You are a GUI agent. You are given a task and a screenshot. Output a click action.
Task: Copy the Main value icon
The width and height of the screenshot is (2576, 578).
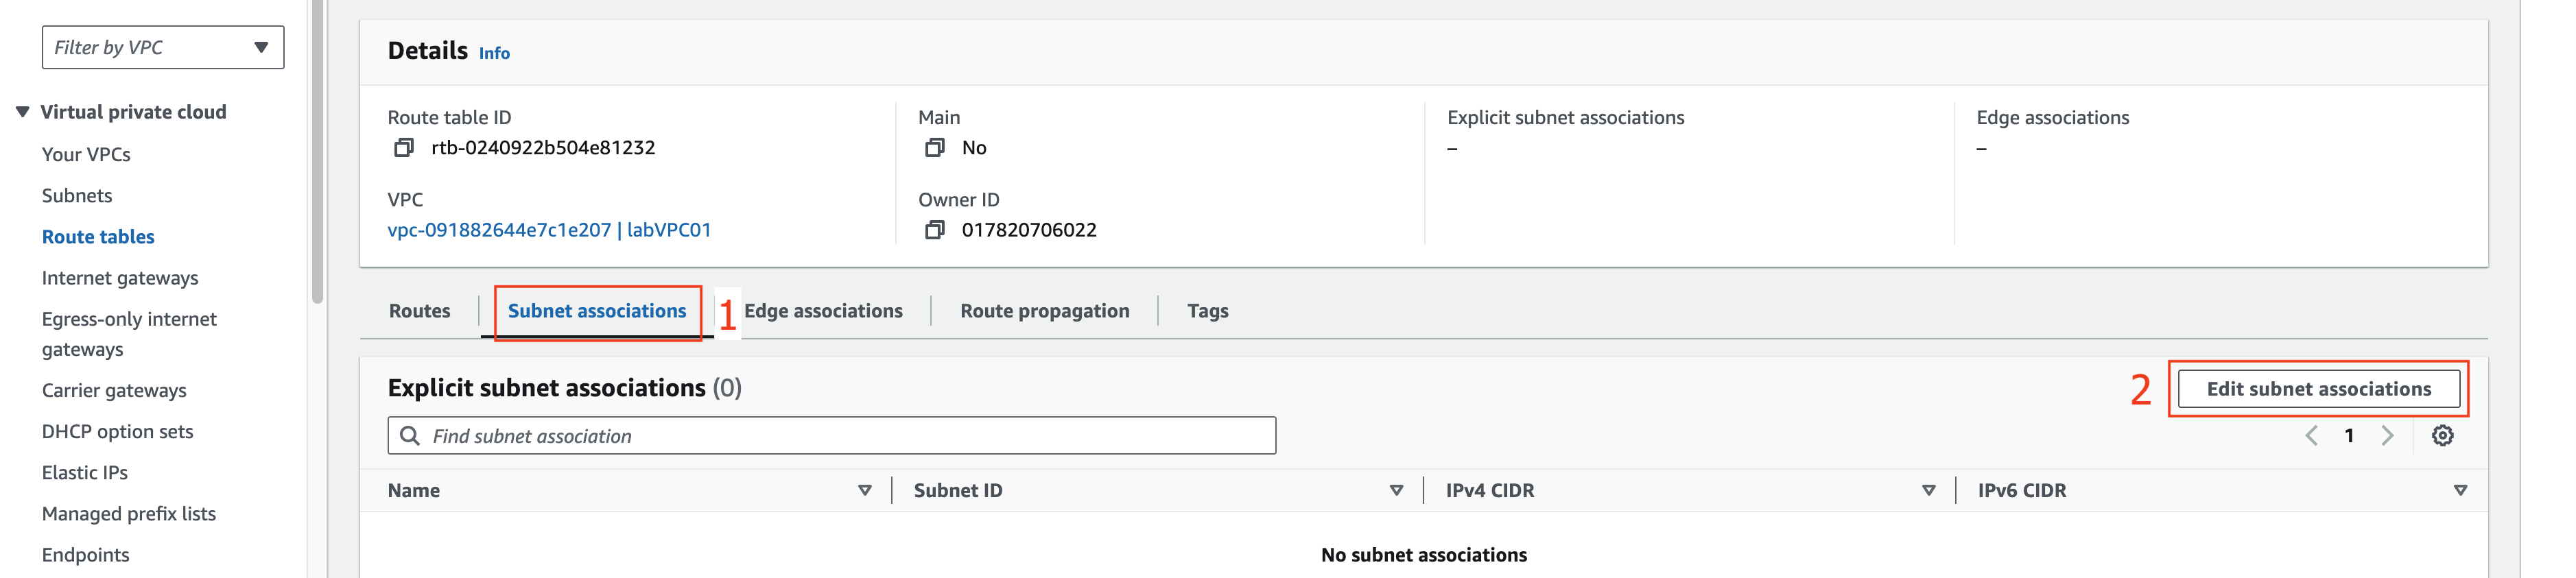pos(934,148)
